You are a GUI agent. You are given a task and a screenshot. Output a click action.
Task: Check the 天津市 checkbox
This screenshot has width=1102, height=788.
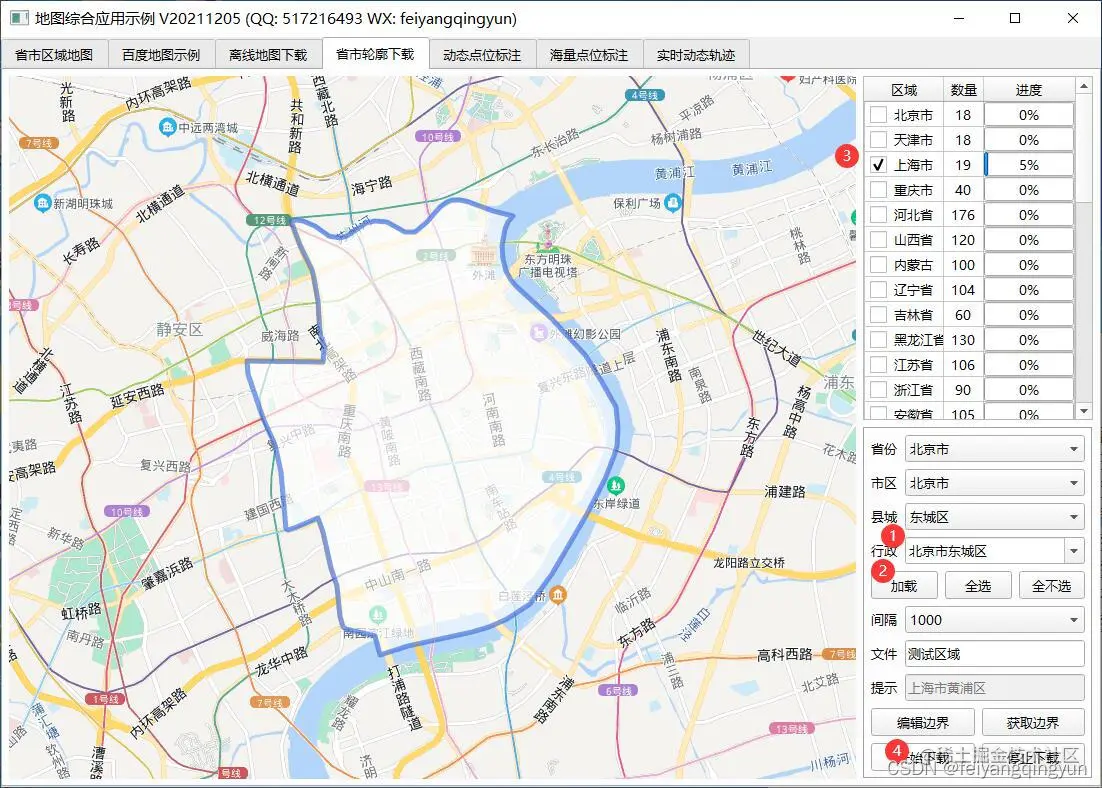(879, 140)
